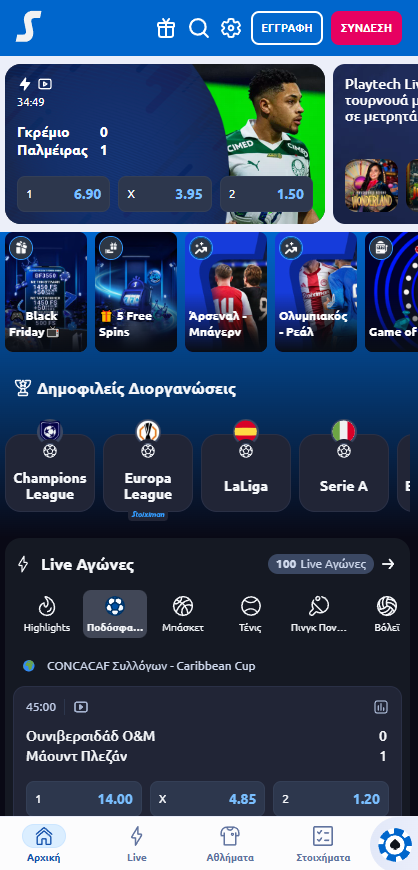Click the Stoiximan S logo
The height and width of the screenshot is (870, 418).
28,27
